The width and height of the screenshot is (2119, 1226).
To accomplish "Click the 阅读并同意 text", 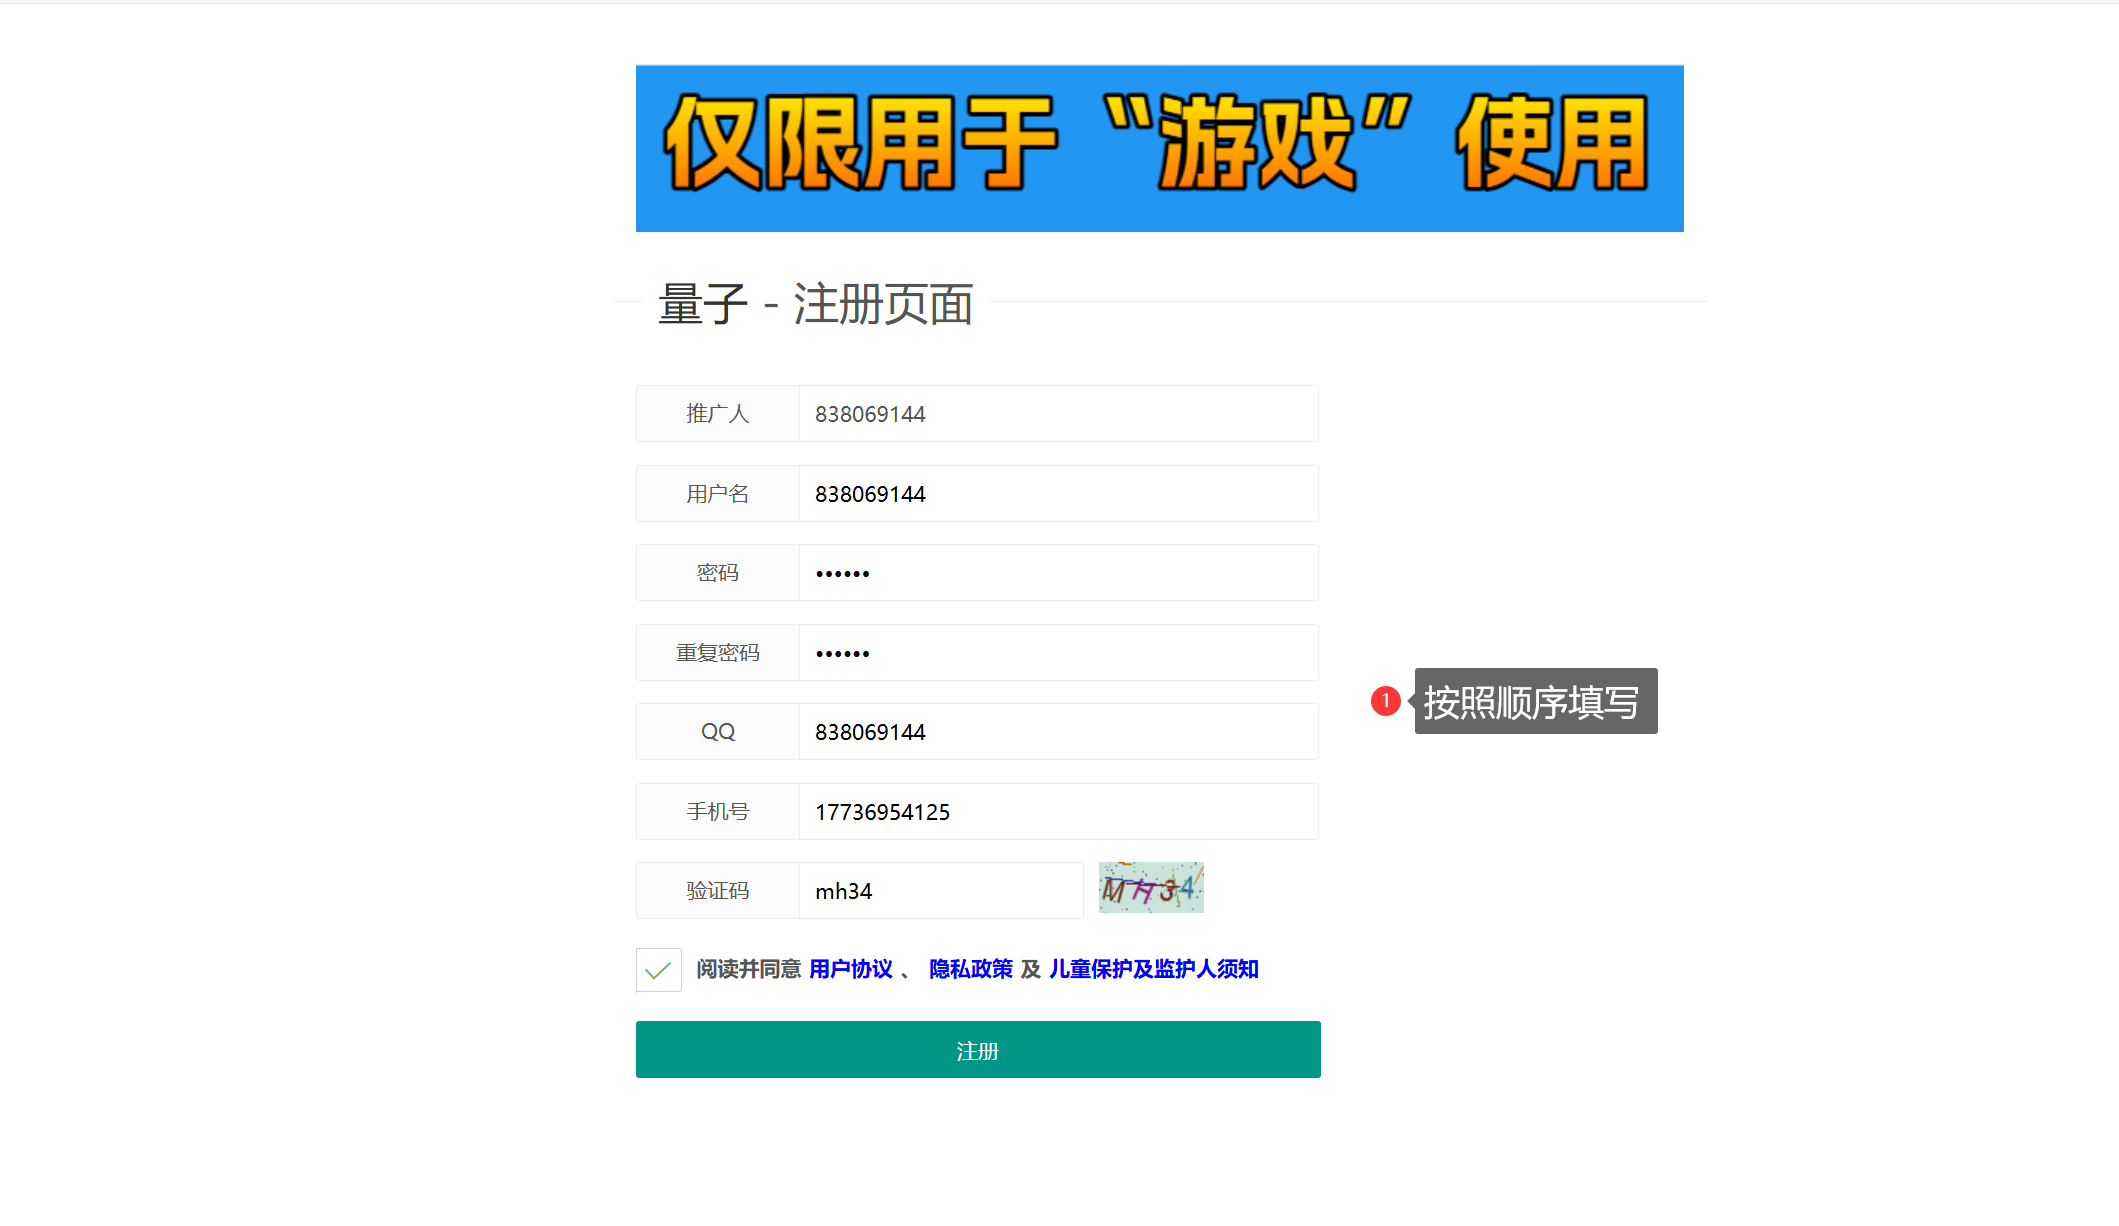I will [748, 969].
